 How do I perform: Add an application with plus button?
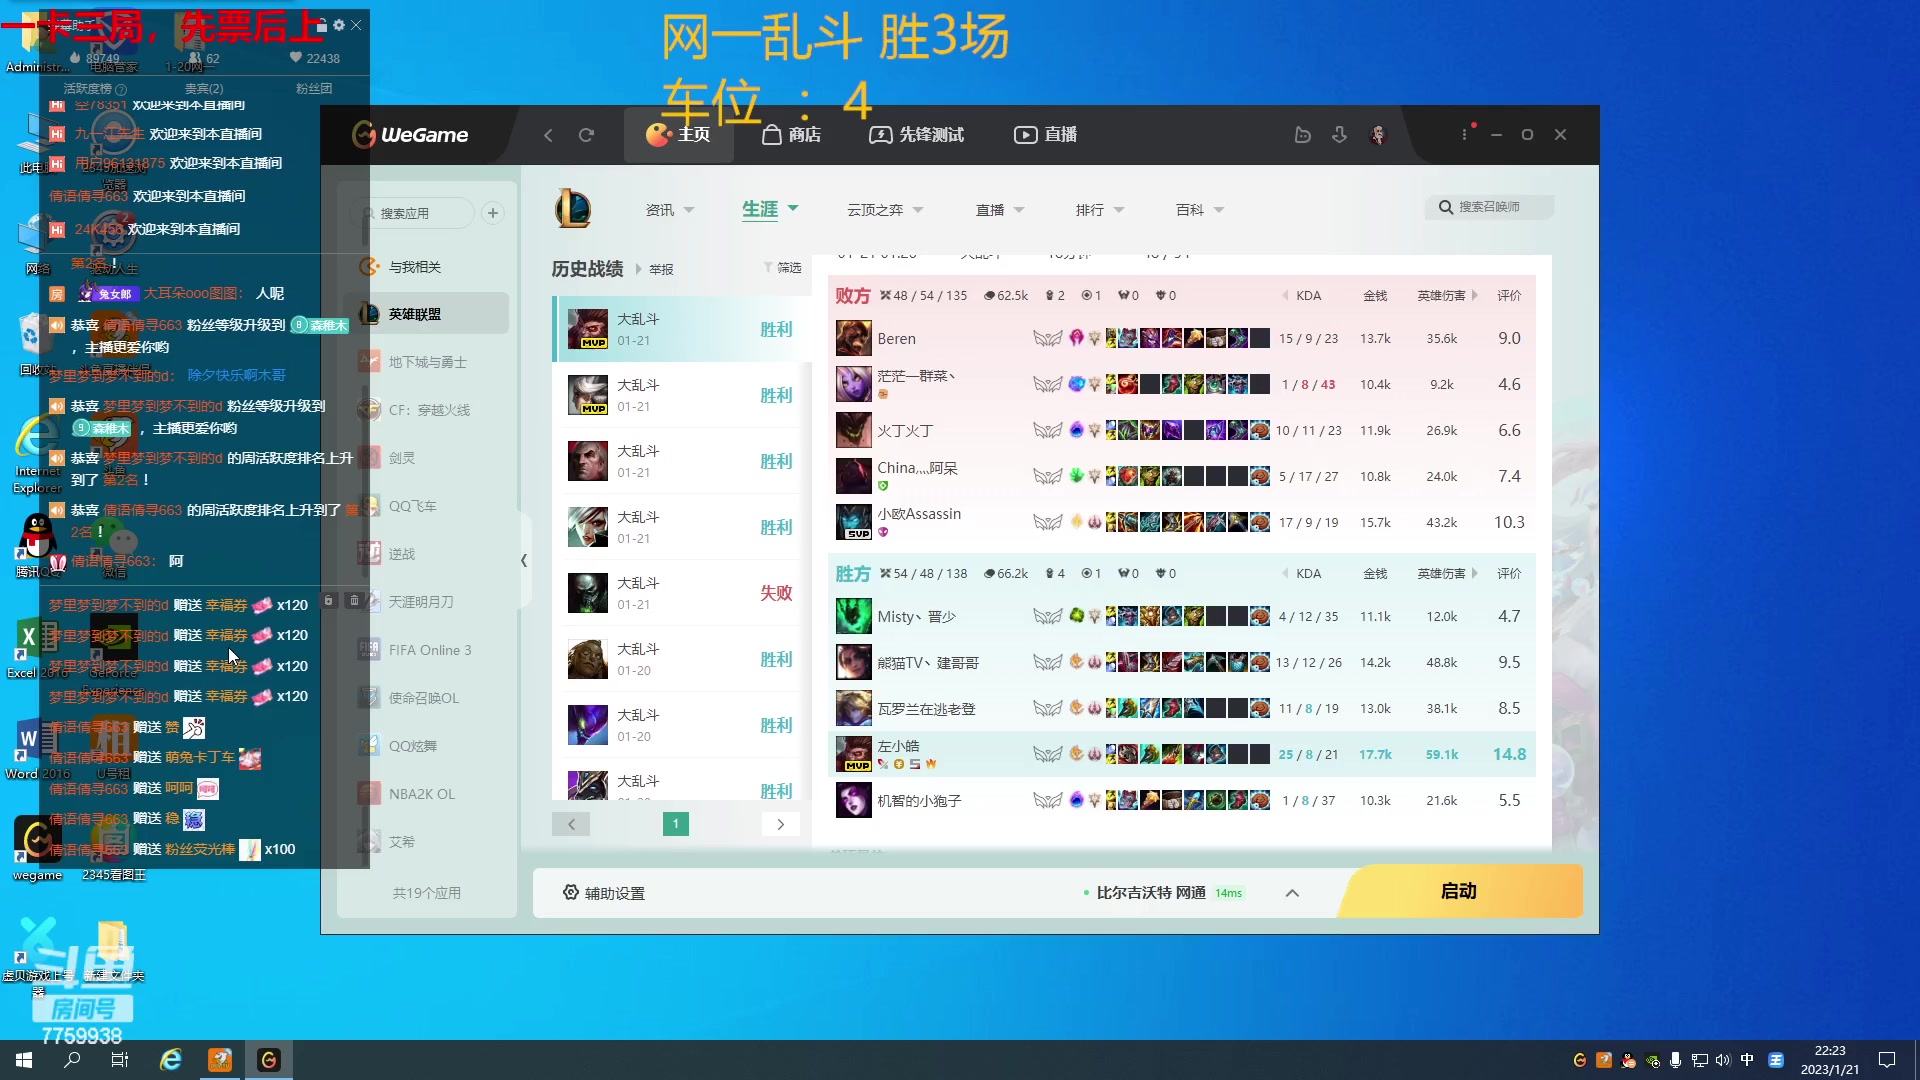click(493, 213)
